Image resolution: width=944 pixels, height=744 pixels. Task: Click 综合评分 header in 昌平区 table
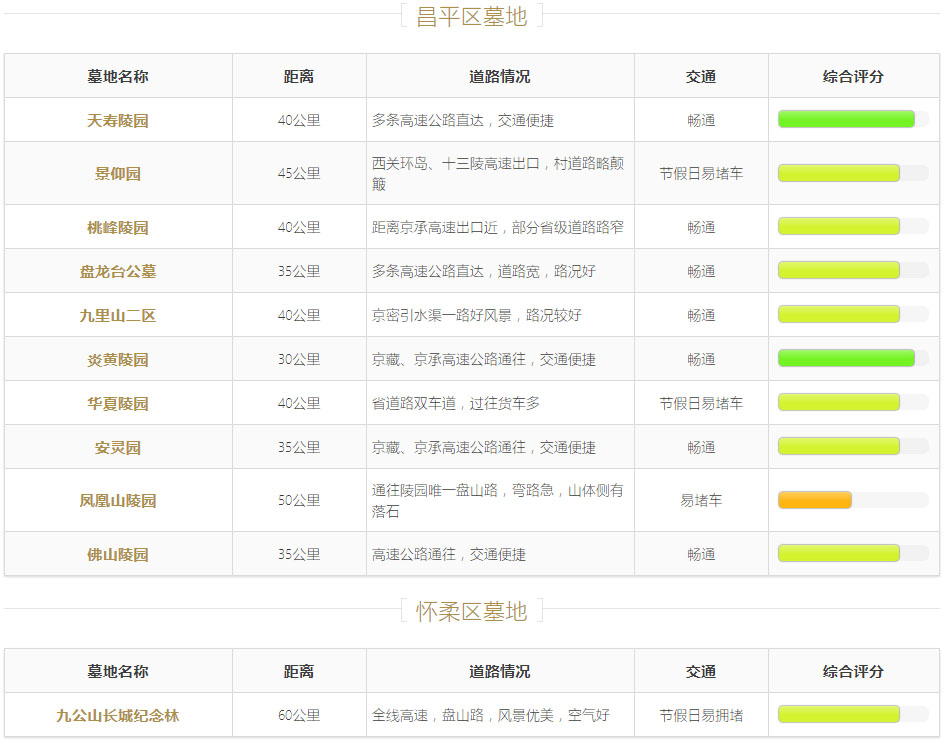[x=853, y=76]
